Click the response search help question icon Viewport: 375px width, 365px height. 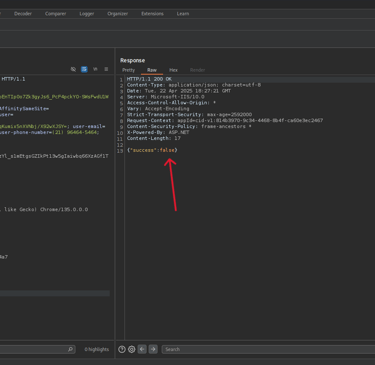(122, 349)
